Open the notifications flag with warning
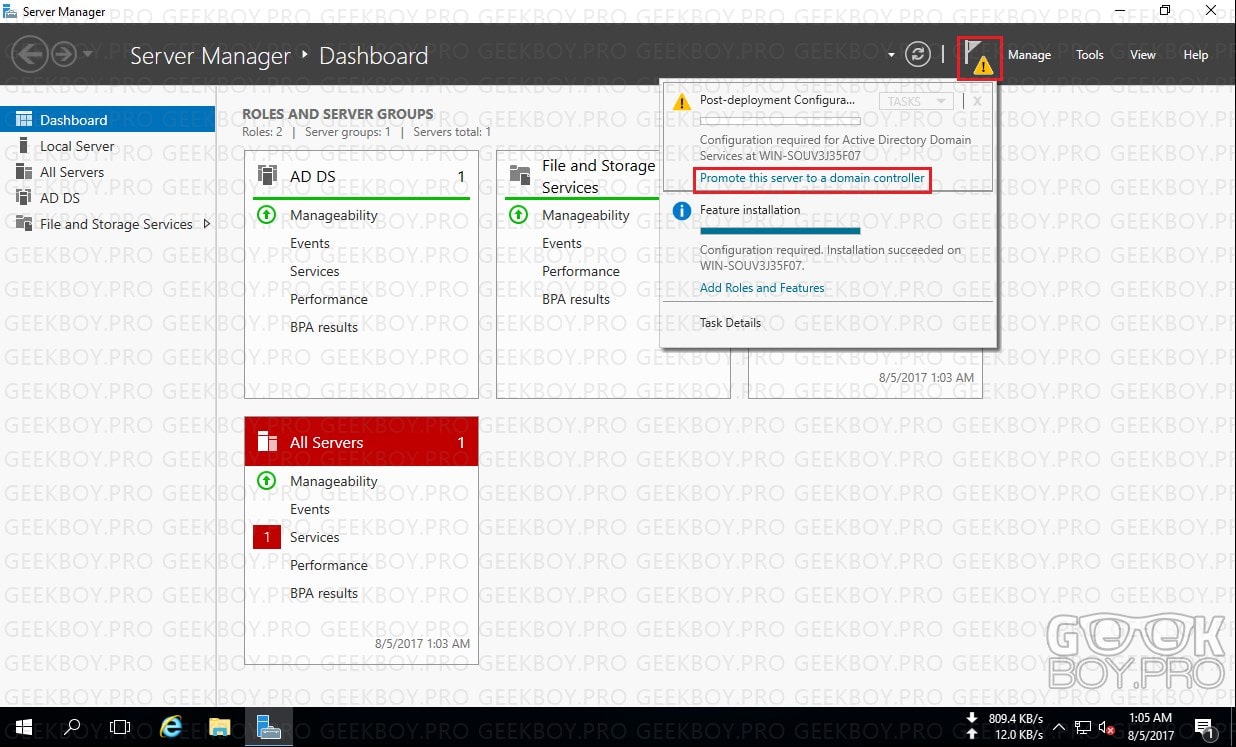 (979, 57)
